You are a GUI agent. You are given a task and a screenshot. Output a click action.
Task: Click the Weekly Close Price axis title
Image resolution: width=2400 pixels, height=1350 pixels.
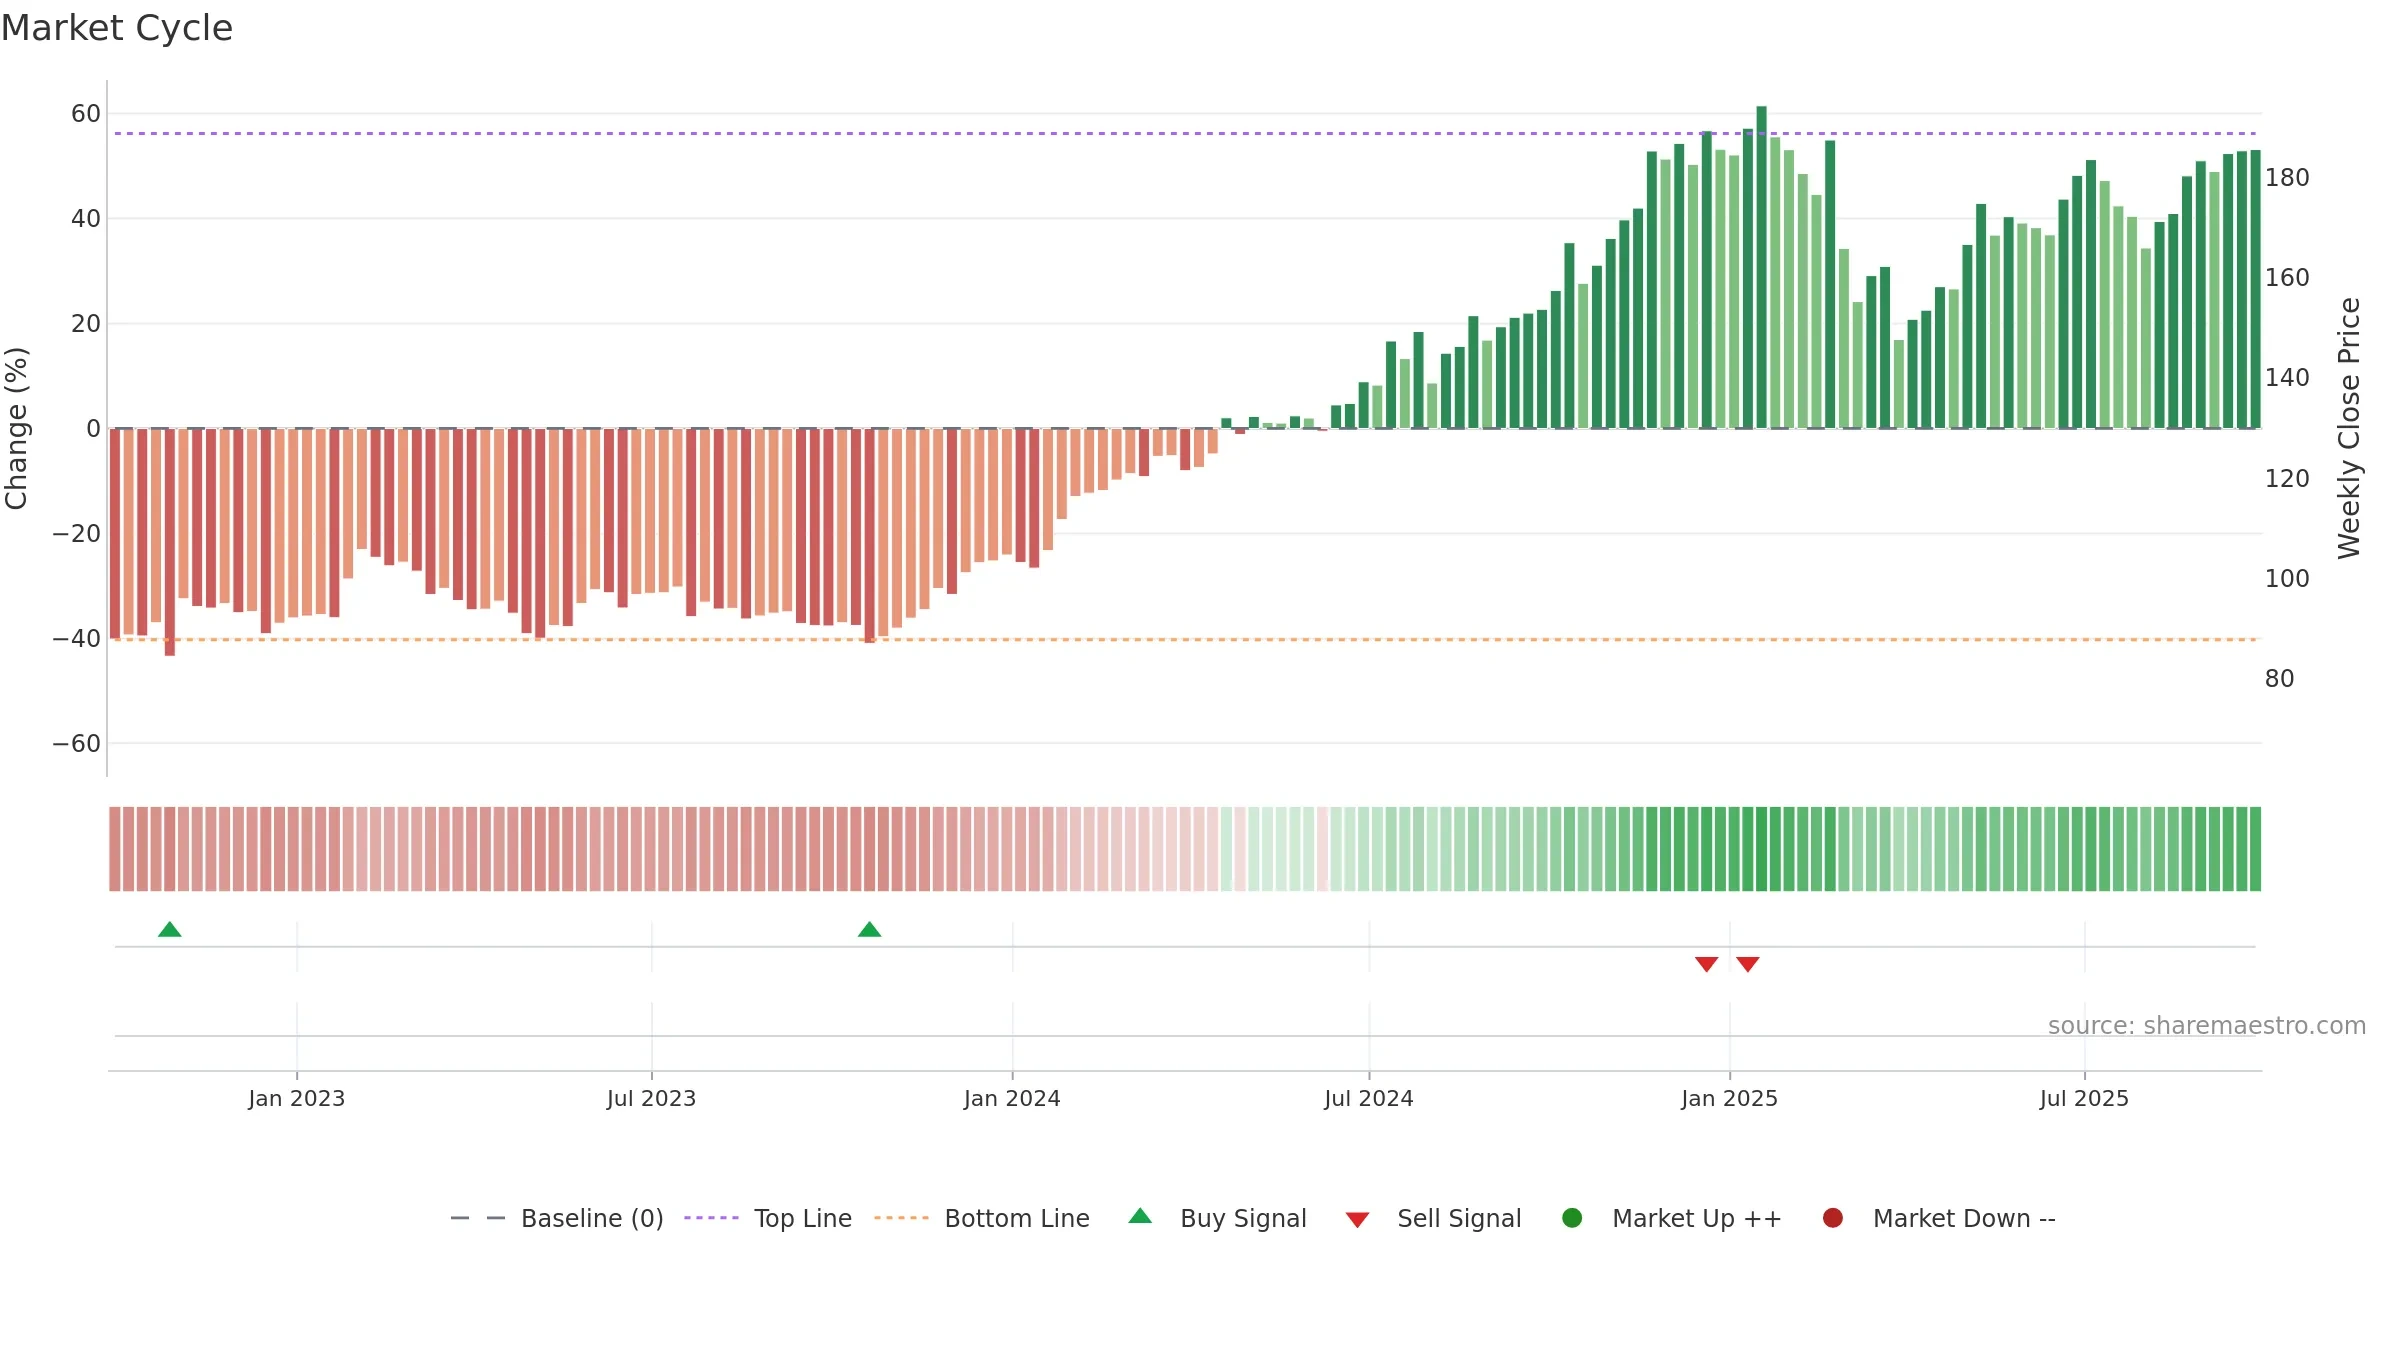point(2349,428)
